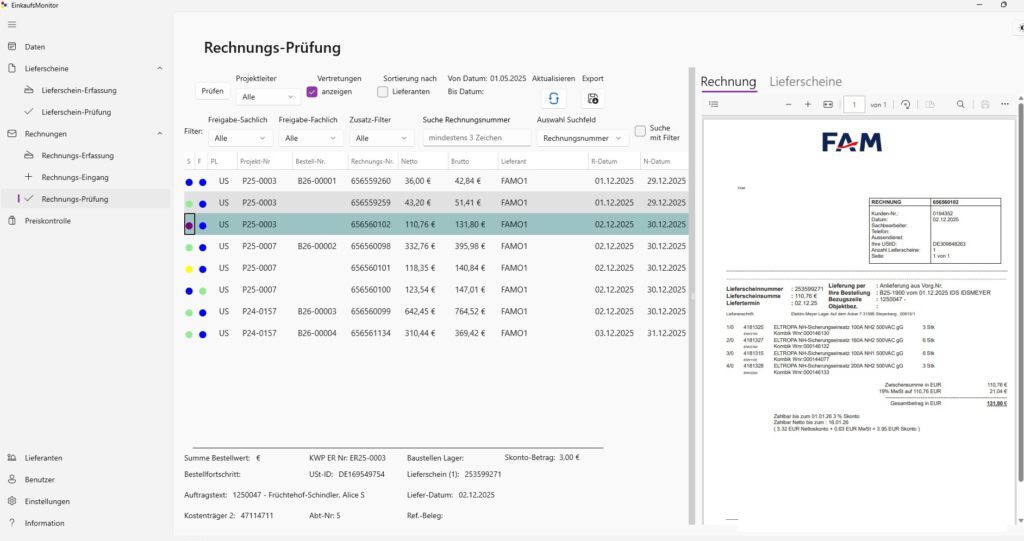Click the Lieferschein-Prüfung checkmark icon

29,112
